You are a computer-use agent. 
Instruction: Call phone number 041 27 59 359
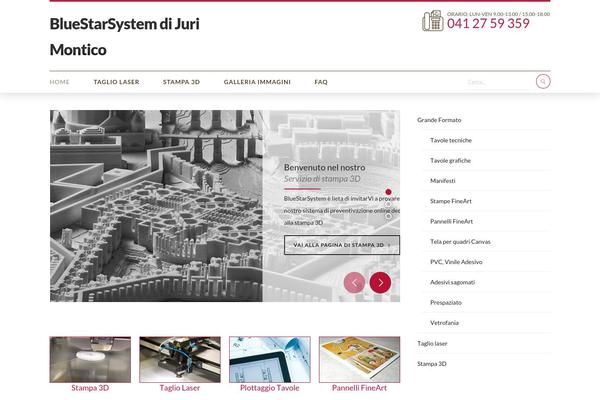click(x=488, y=24)
